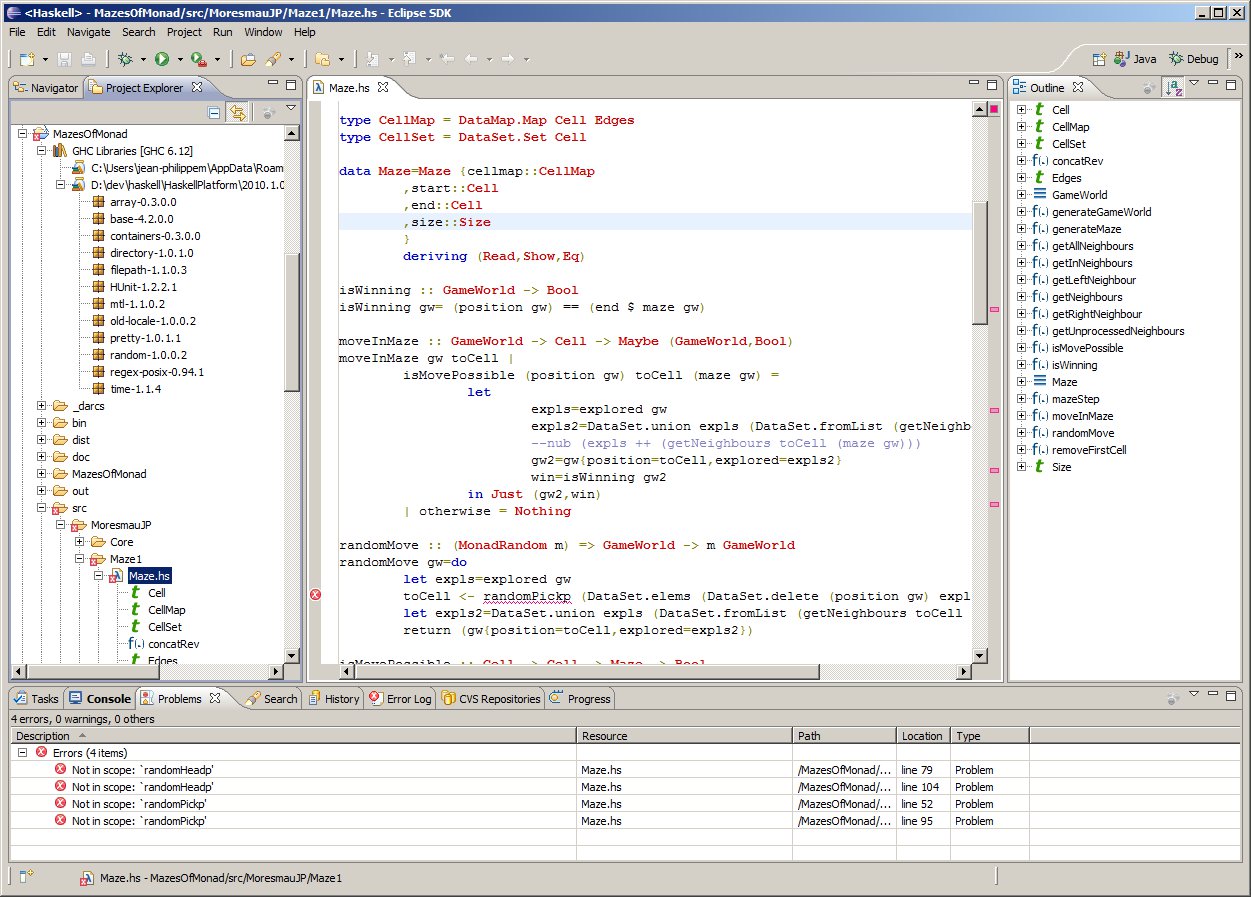Switch to the Debug perspective
Screen dimensions: 1251x897
click(x=1194, y=59)
